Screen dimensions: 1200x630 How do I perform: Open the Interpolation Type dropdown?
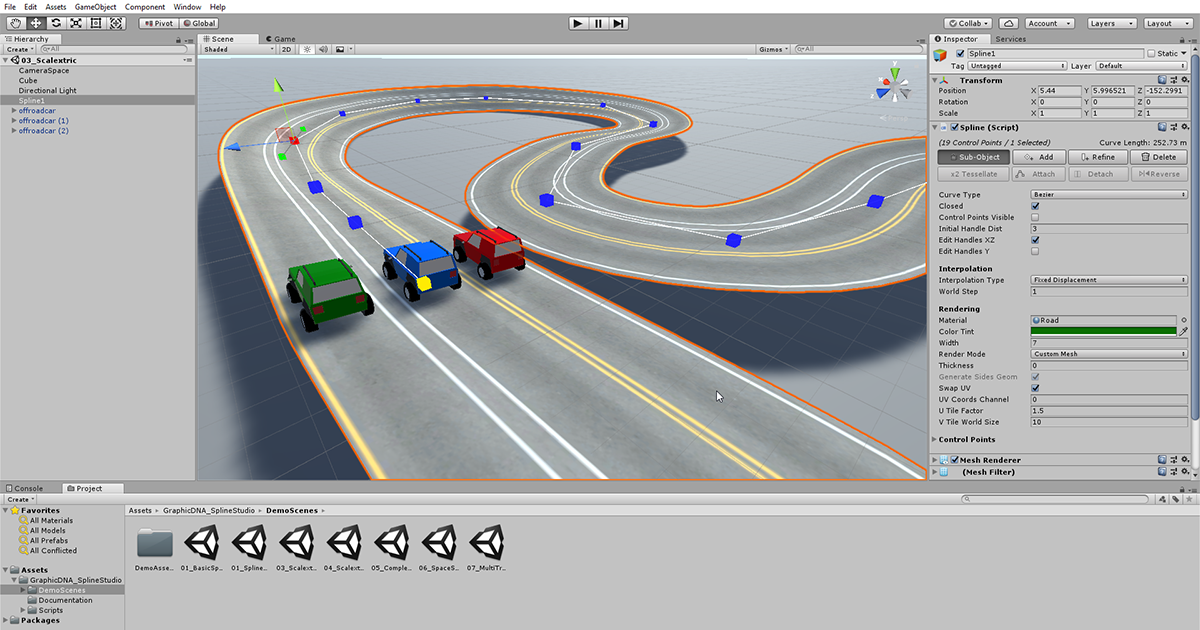click(x=1108, y=280)
